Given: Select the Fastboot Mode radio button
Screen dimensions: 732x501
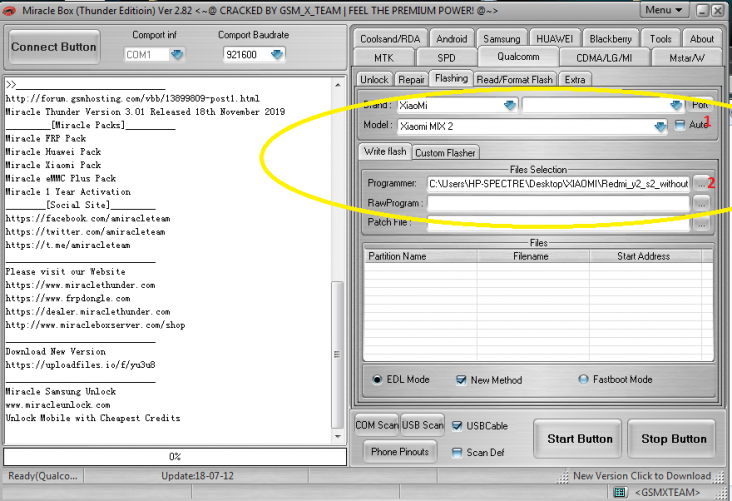Looking at the screenshot, I should point(583,379).
